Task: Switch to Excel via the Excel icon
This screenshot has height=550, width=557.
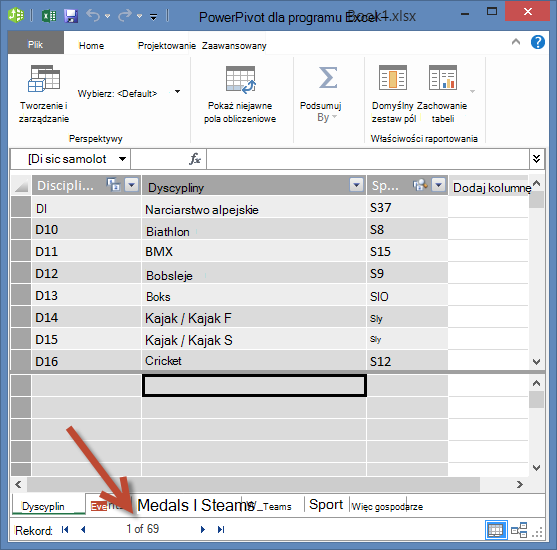Action: click(x=49, y=16)
